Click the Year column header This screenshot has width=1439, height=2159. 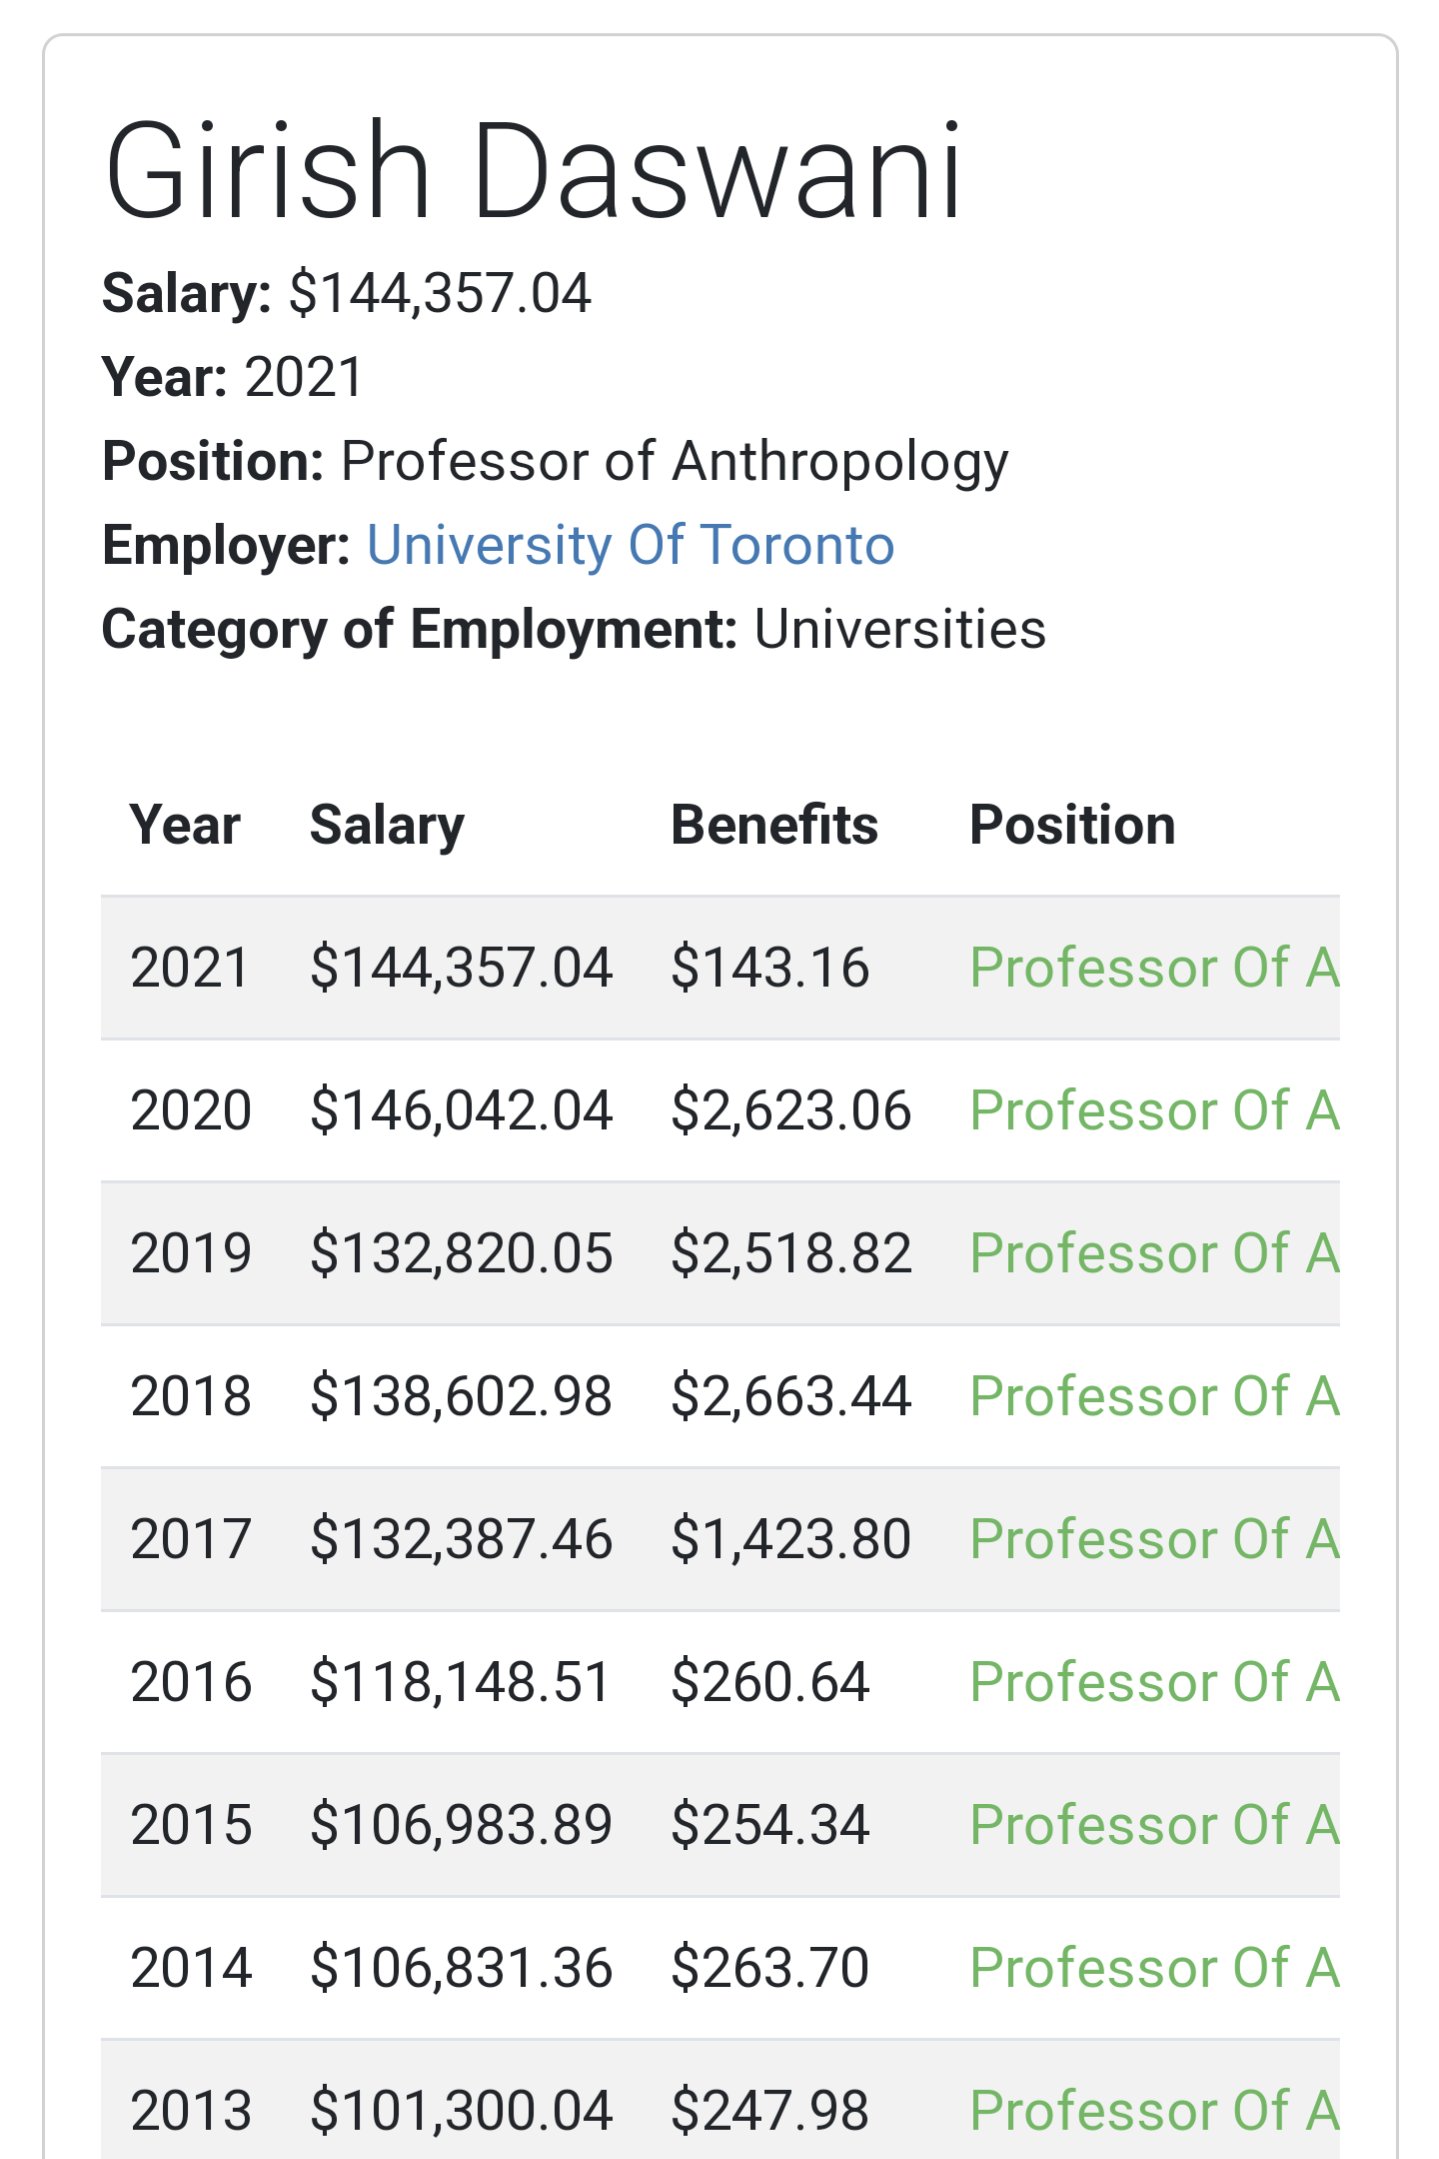[185, 825]
